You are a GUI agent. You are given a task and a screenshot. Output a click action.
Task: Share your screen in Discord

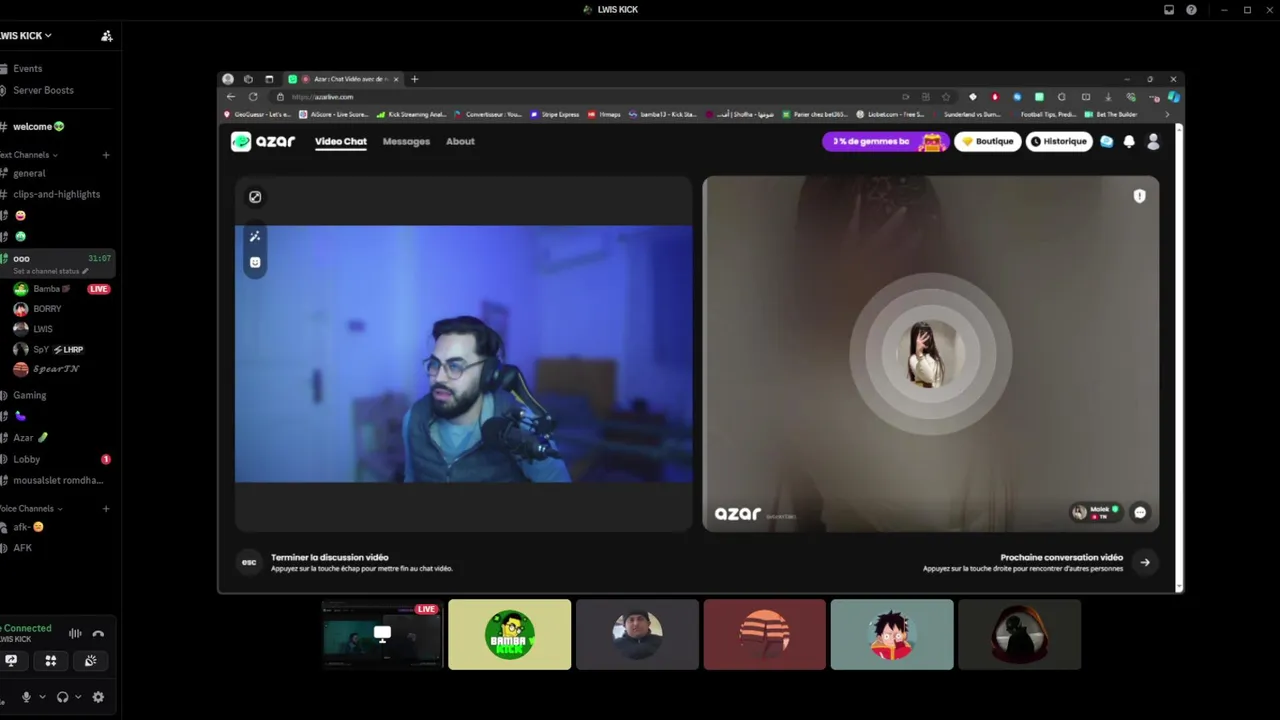coord(11,660)
